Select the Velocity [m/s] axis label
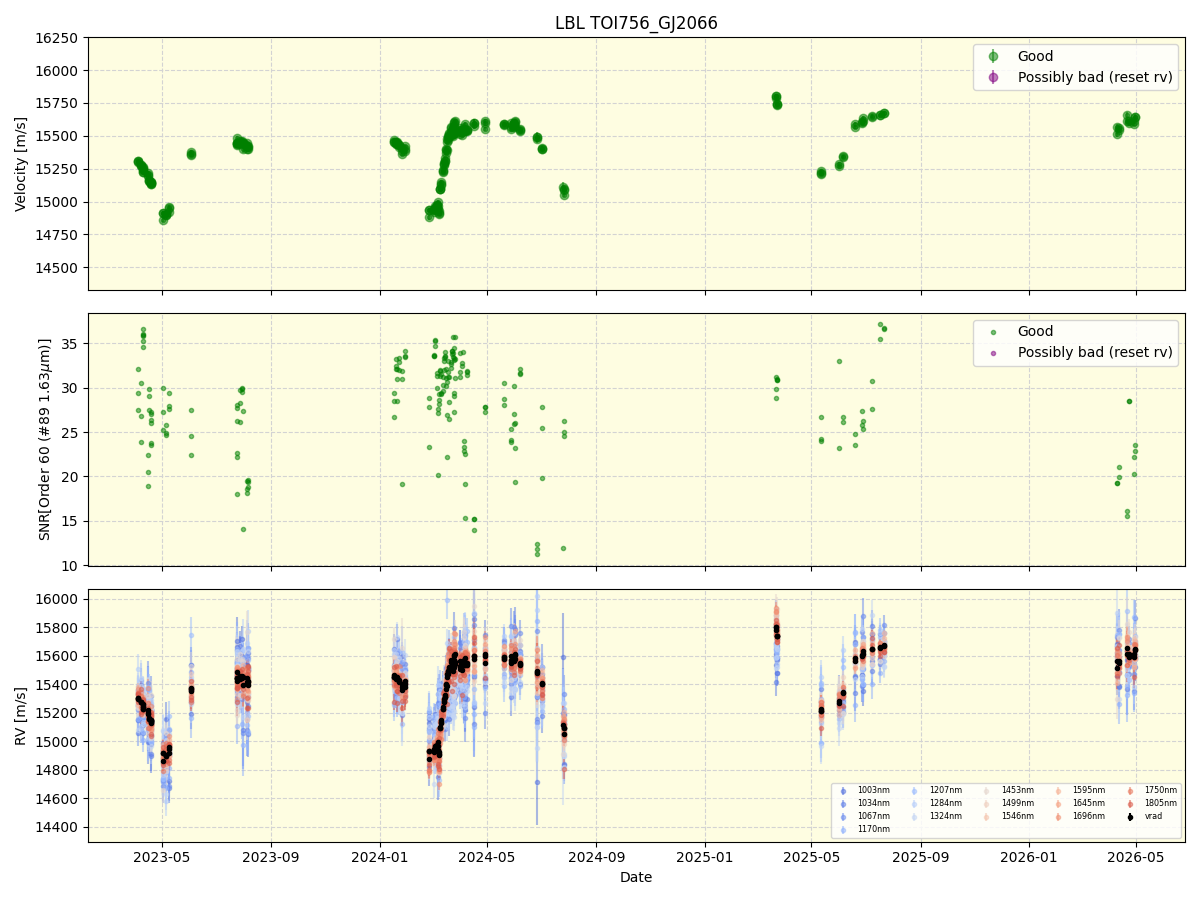 tap(21, 164)
